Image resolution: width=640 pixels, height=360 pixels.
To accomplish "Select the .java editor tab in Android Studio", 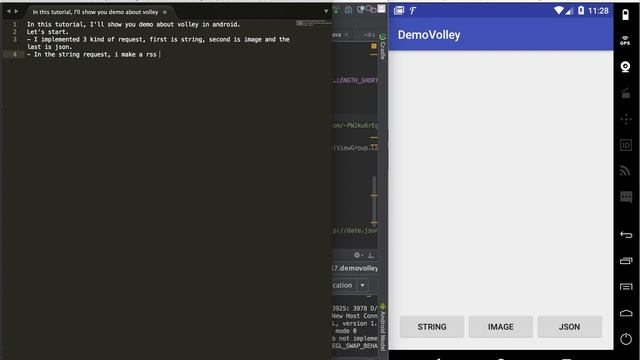I will tap(341, 35).
